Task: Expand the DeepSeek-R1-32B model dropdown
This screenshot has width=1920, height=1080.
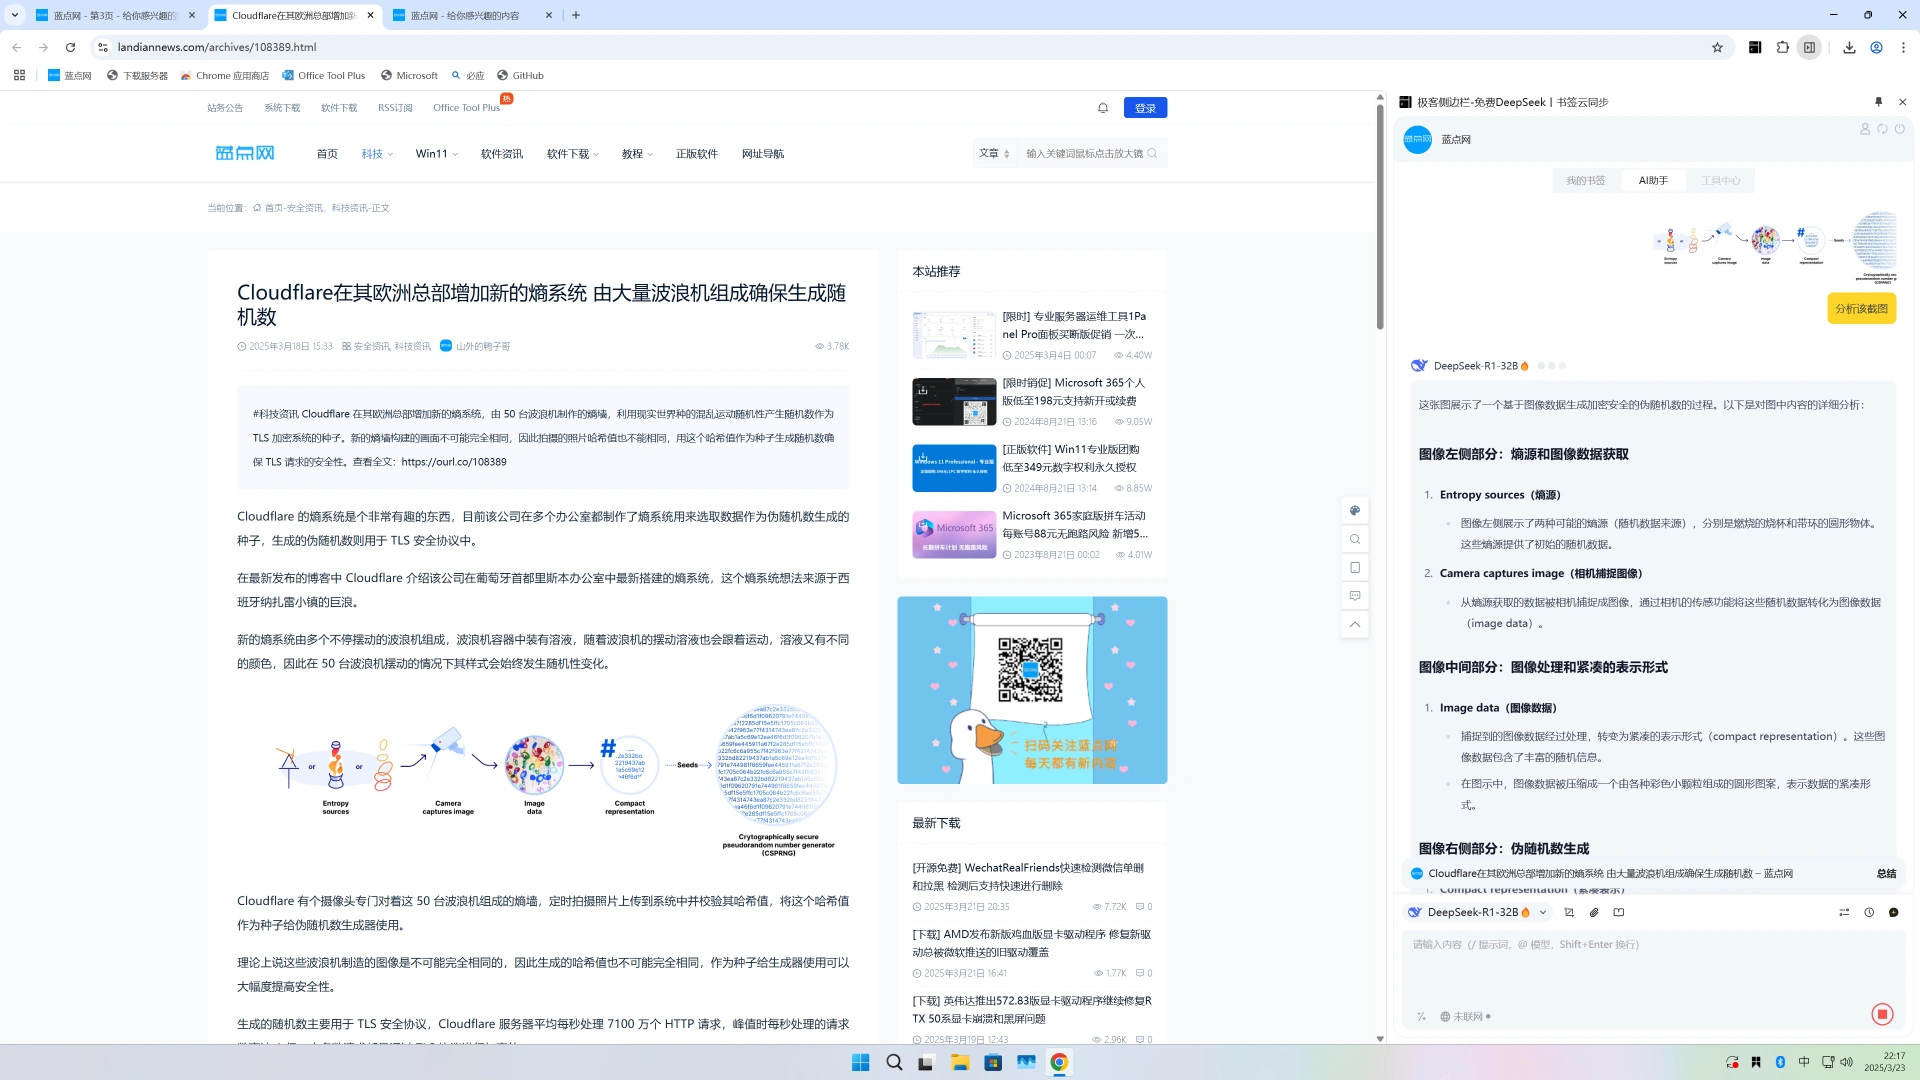Action: click(1543, 912)
